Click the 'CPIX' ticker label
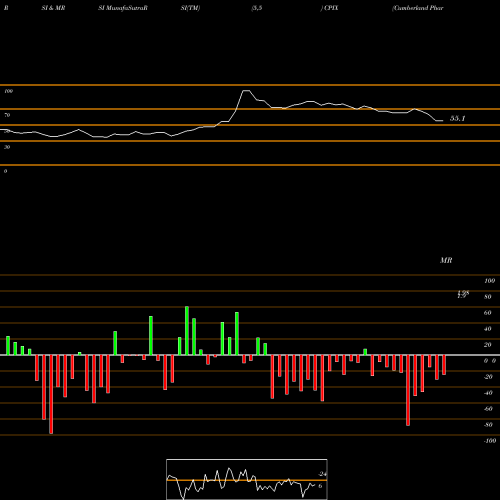This screenshot has height=500, width=500. pos(331,8)
